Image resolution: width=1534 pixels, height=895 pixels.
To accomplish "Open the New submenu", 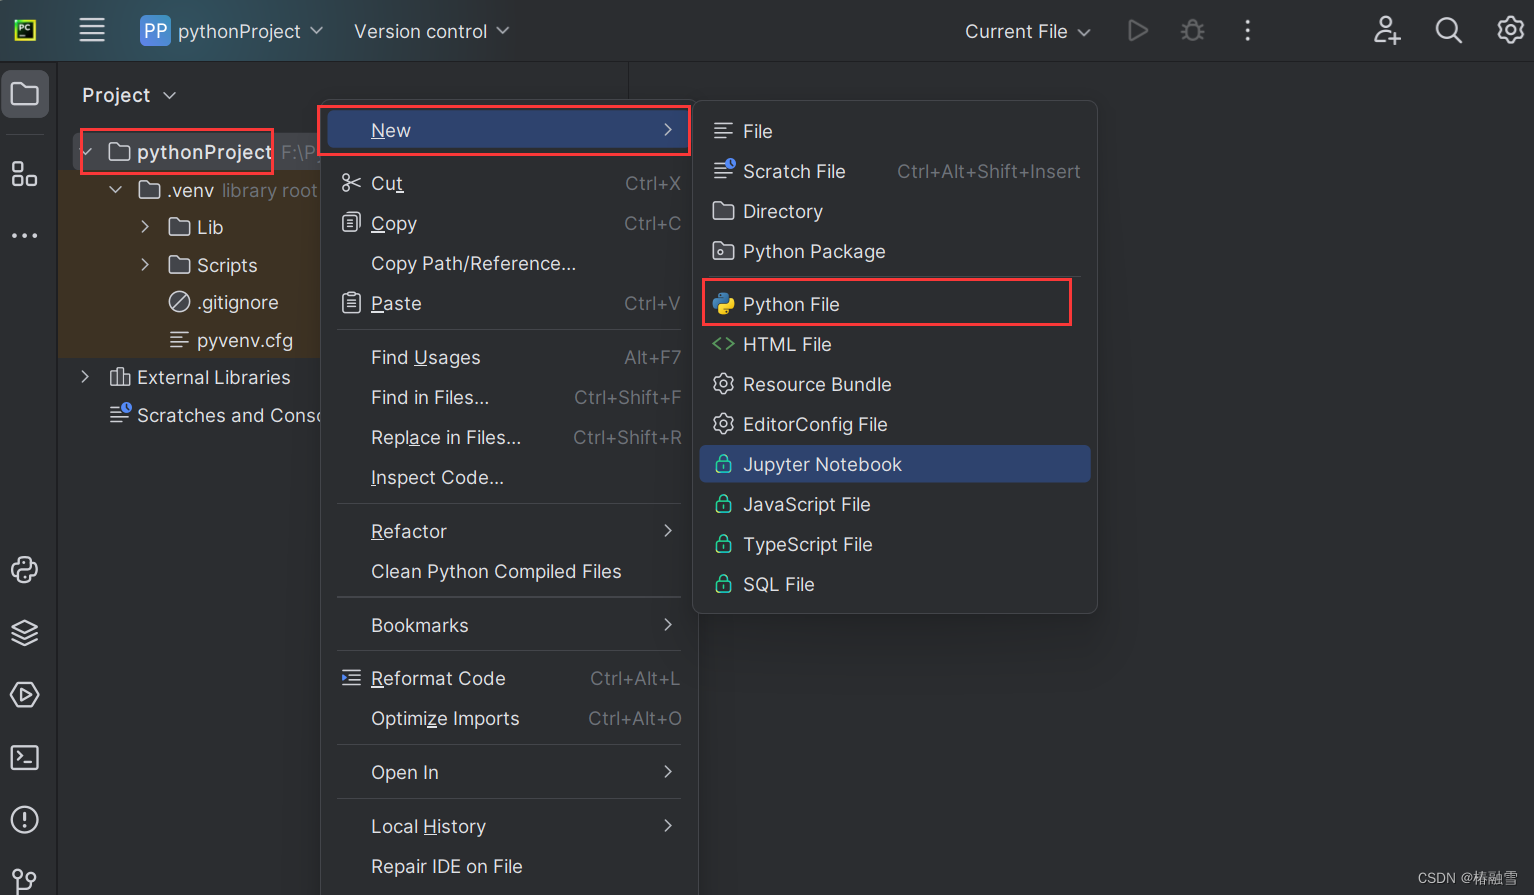I will [x=508, y=130].
